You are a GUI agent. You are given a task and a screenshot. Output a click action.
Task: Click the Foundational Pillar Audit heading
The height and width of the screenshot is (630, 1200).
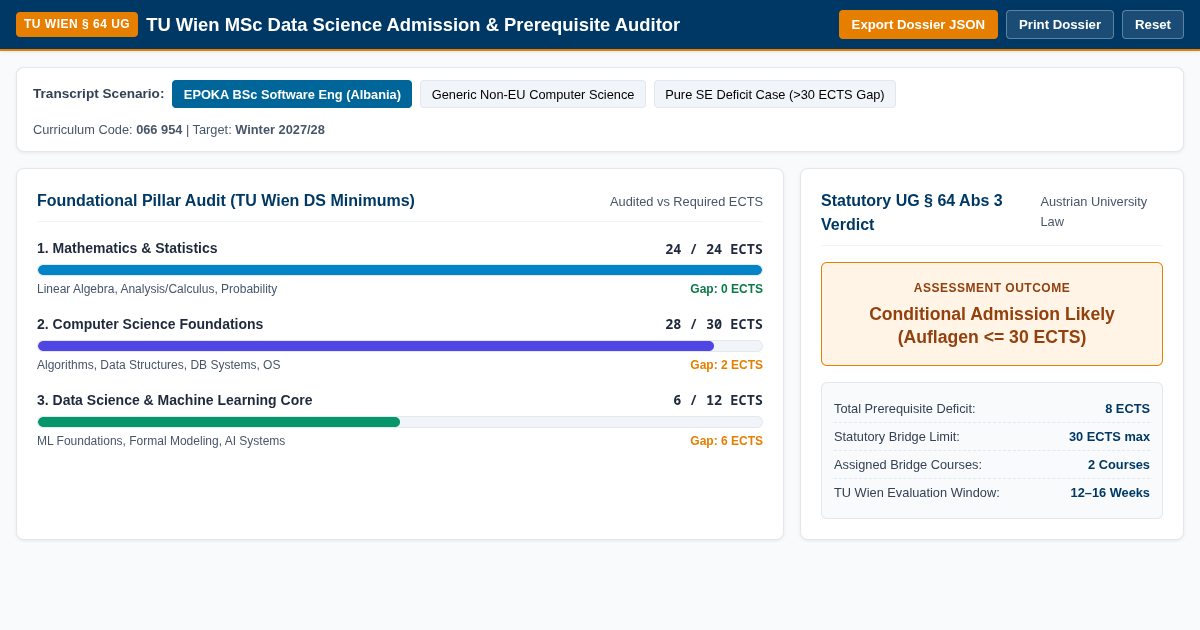226,201
